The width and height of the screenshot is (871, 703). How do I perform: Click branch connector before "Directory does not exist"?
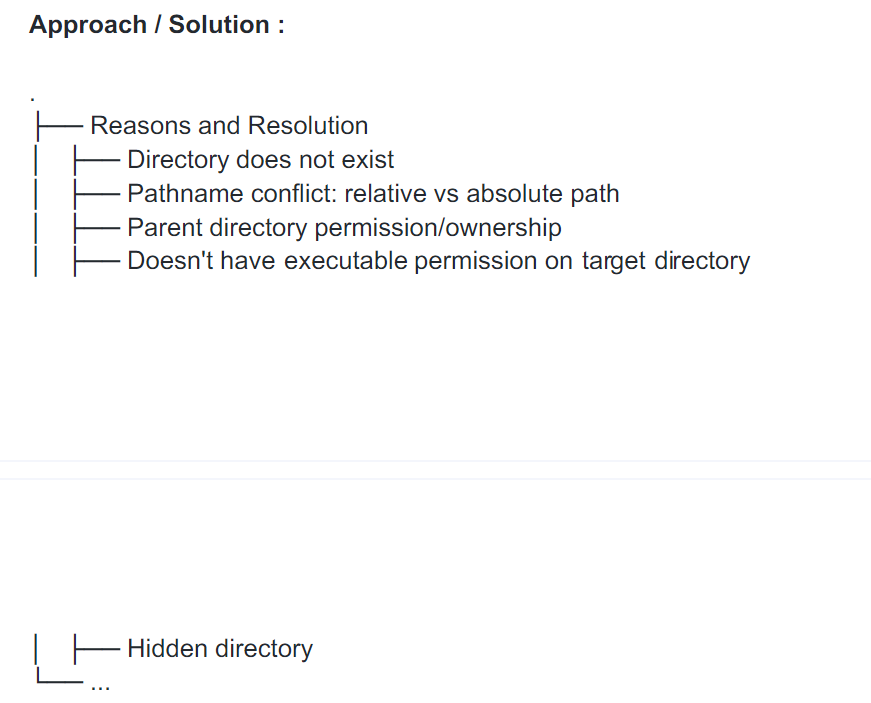[97, 160]
